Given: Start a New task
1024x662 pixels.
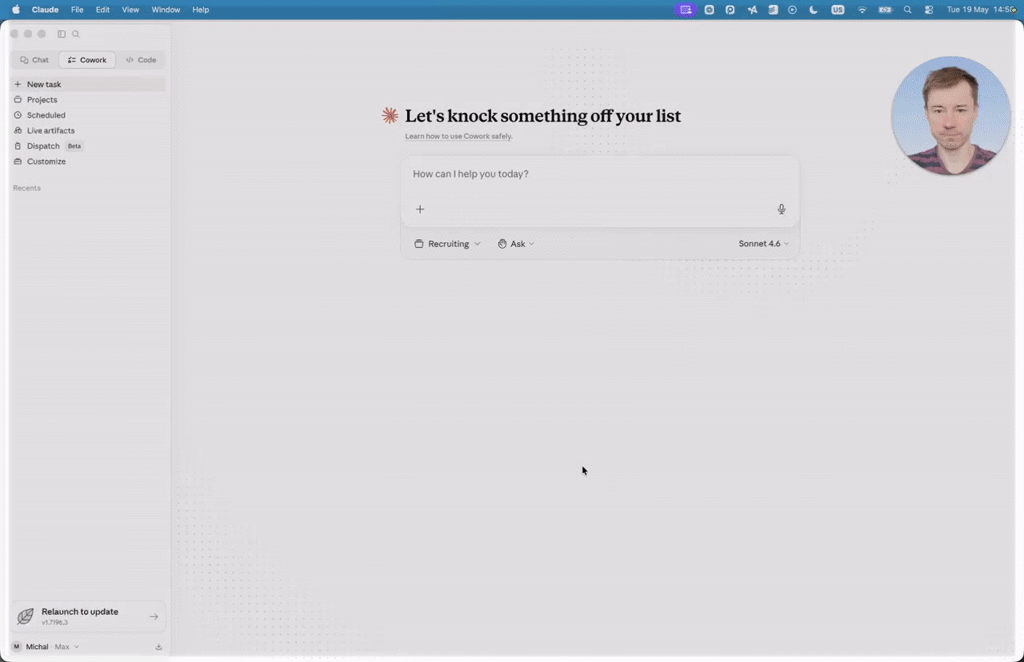Looking at the screenshot, I should click(x=88, y=84).
